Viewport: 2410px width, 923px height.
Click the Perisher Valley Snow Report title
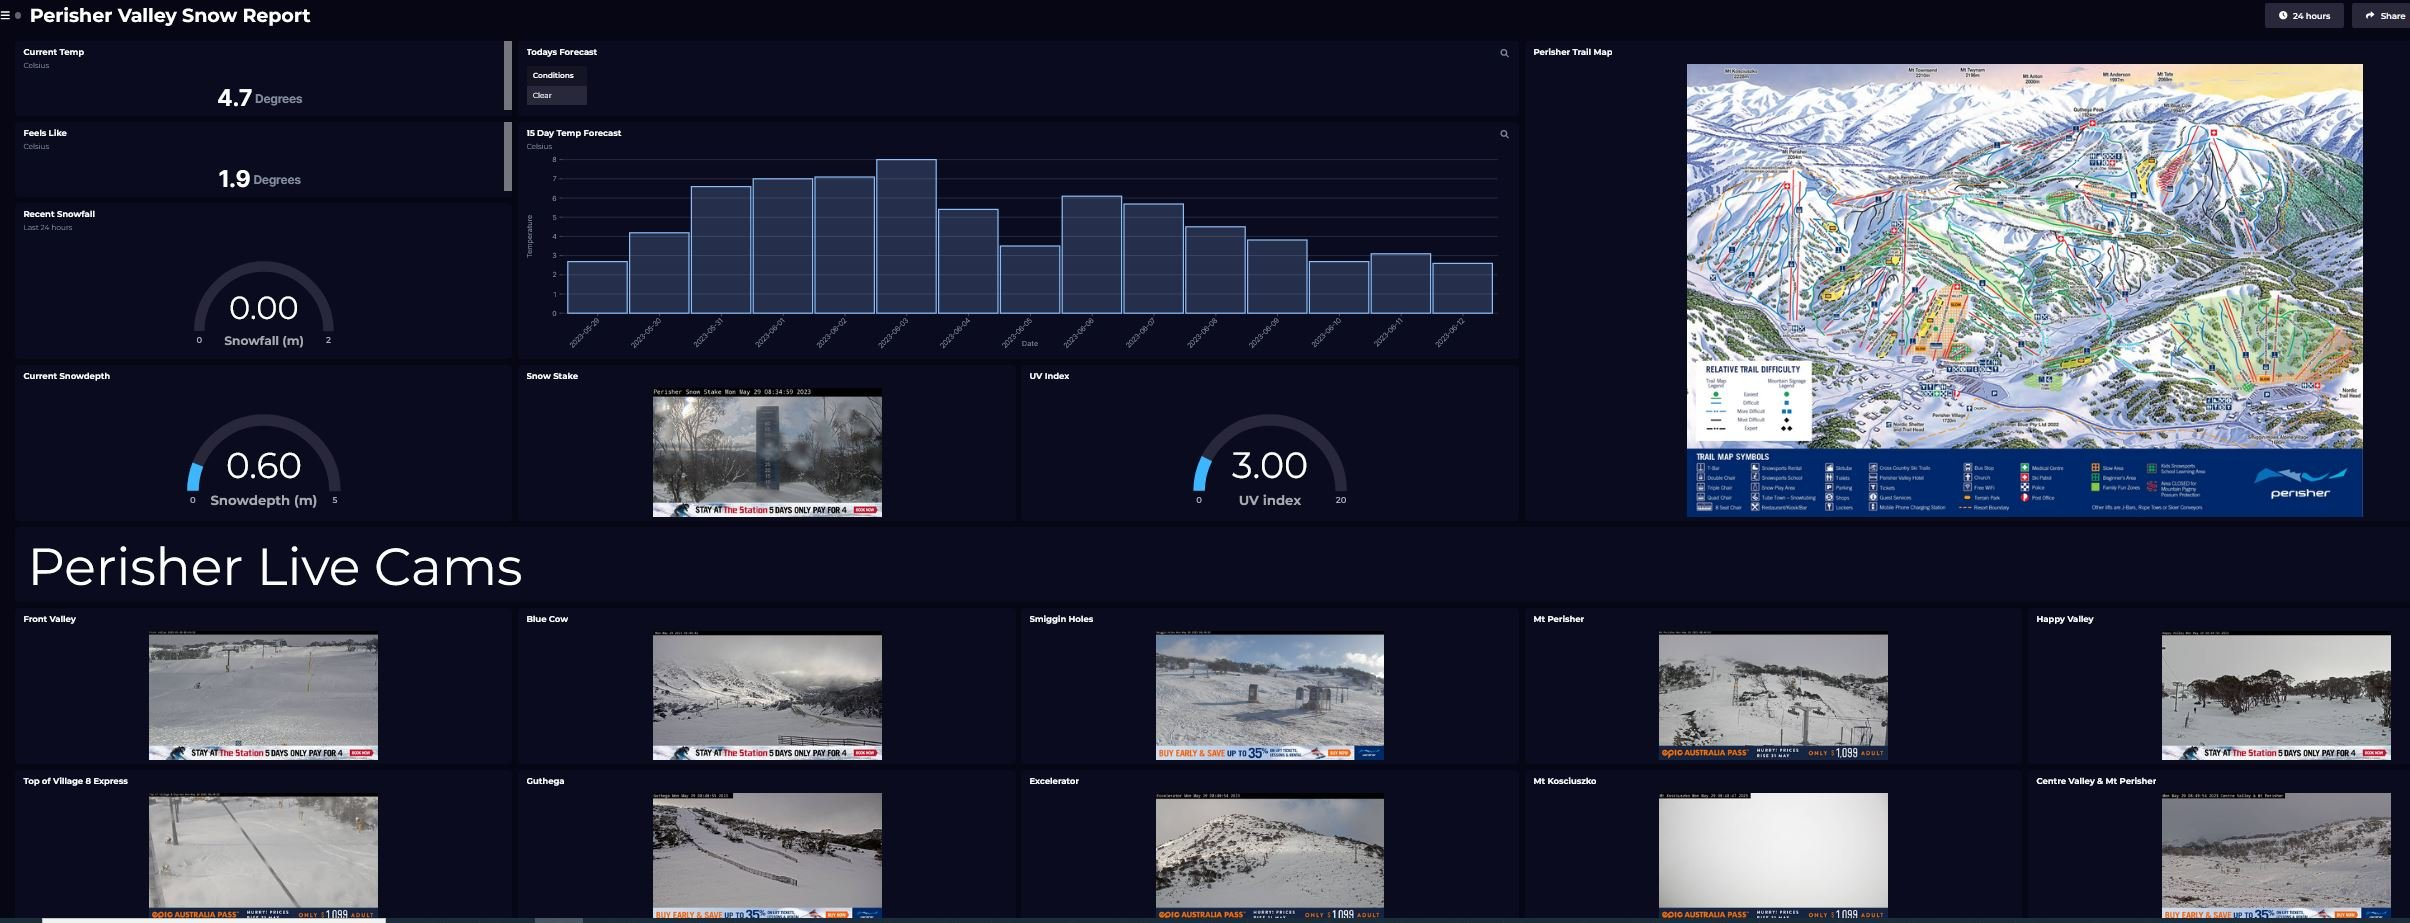(170, 16)
